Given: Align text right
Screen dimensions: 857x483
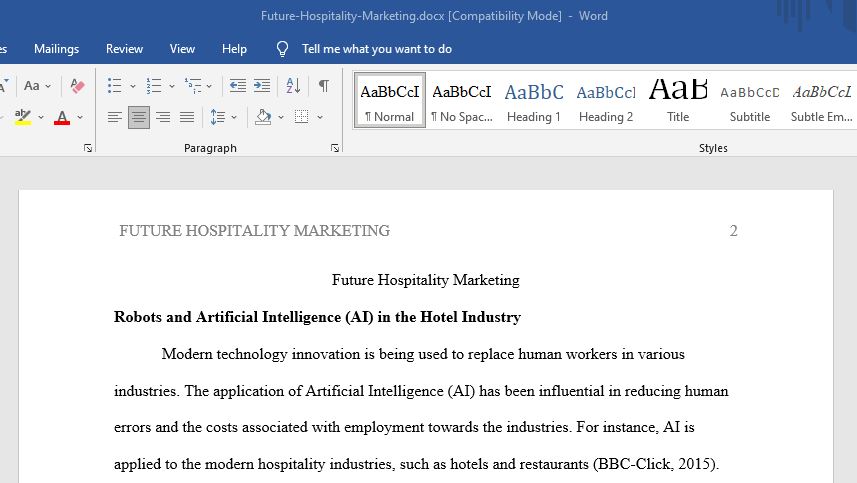Looking at the screenshot, I should [163, 117].
